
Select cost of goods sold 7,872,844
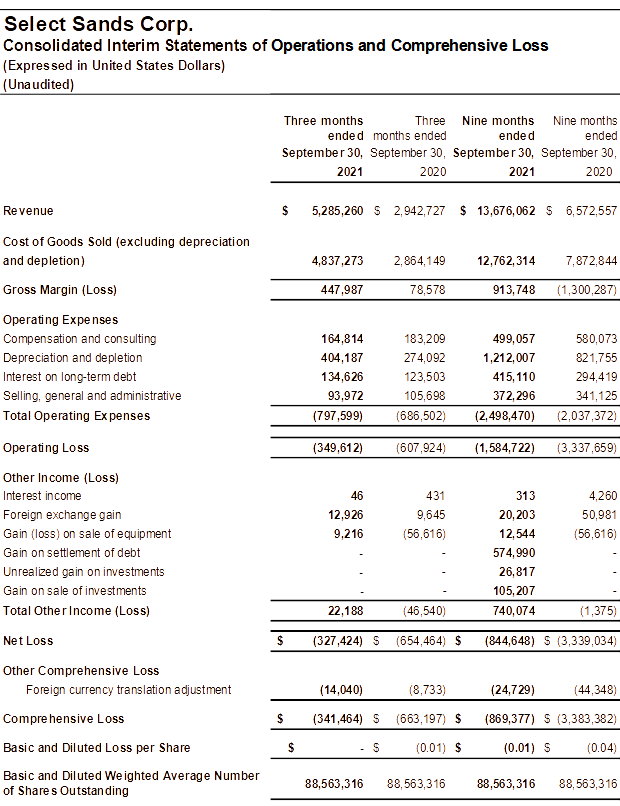pyautogui.click(x=591, y=261)
